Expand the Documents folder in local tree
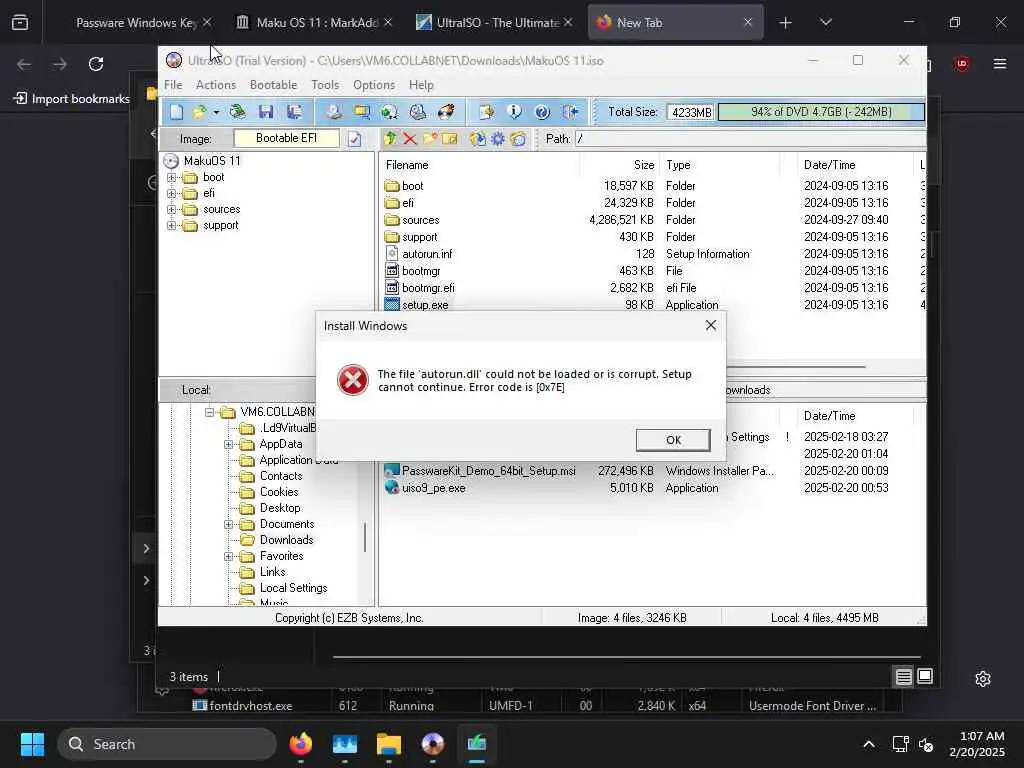 (229, 524)
